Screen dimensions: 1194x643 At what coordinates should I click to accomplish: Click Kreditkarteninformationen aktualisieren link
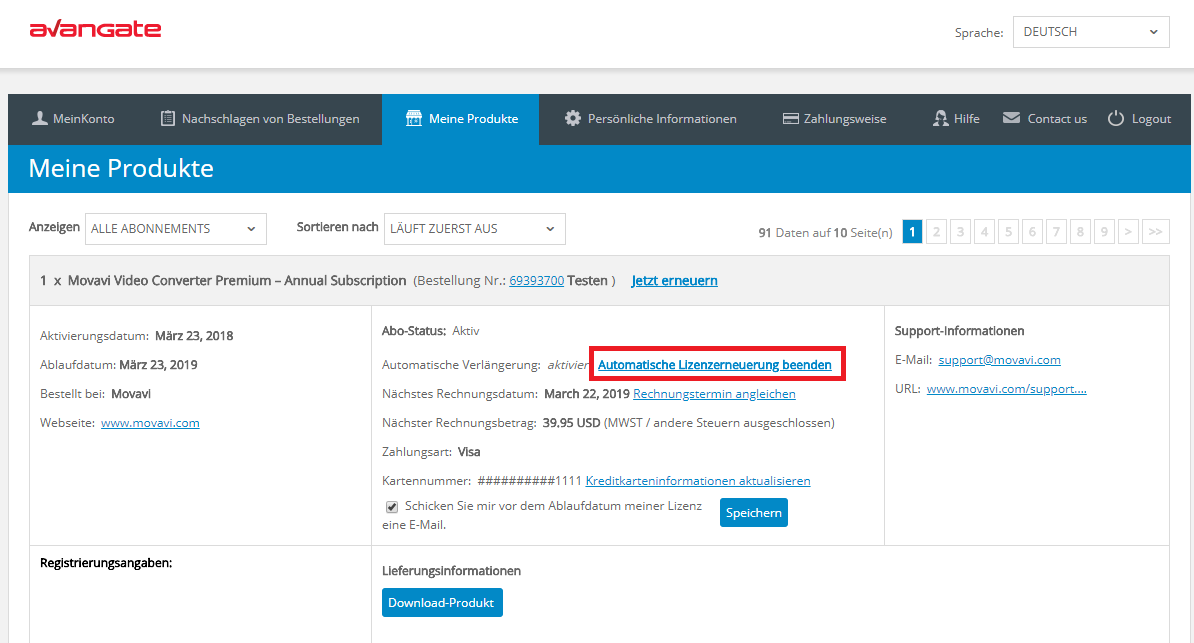click(698, 481)
